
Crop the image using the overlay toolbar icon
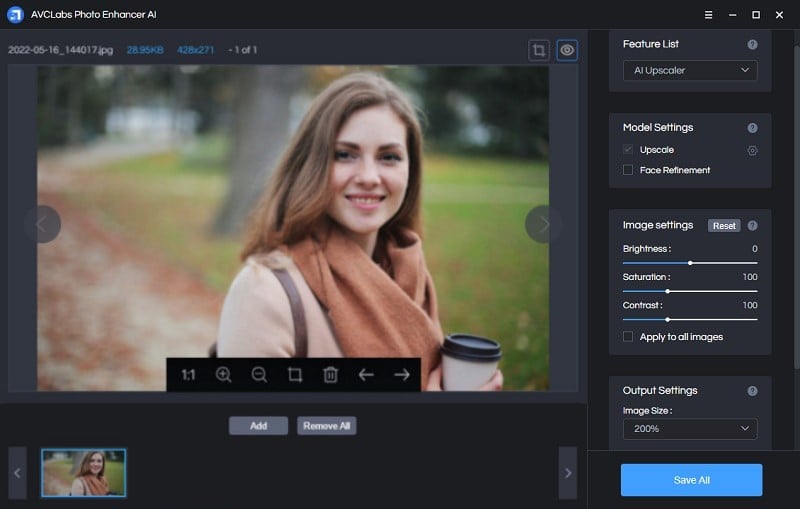click(x=295, y=375)
